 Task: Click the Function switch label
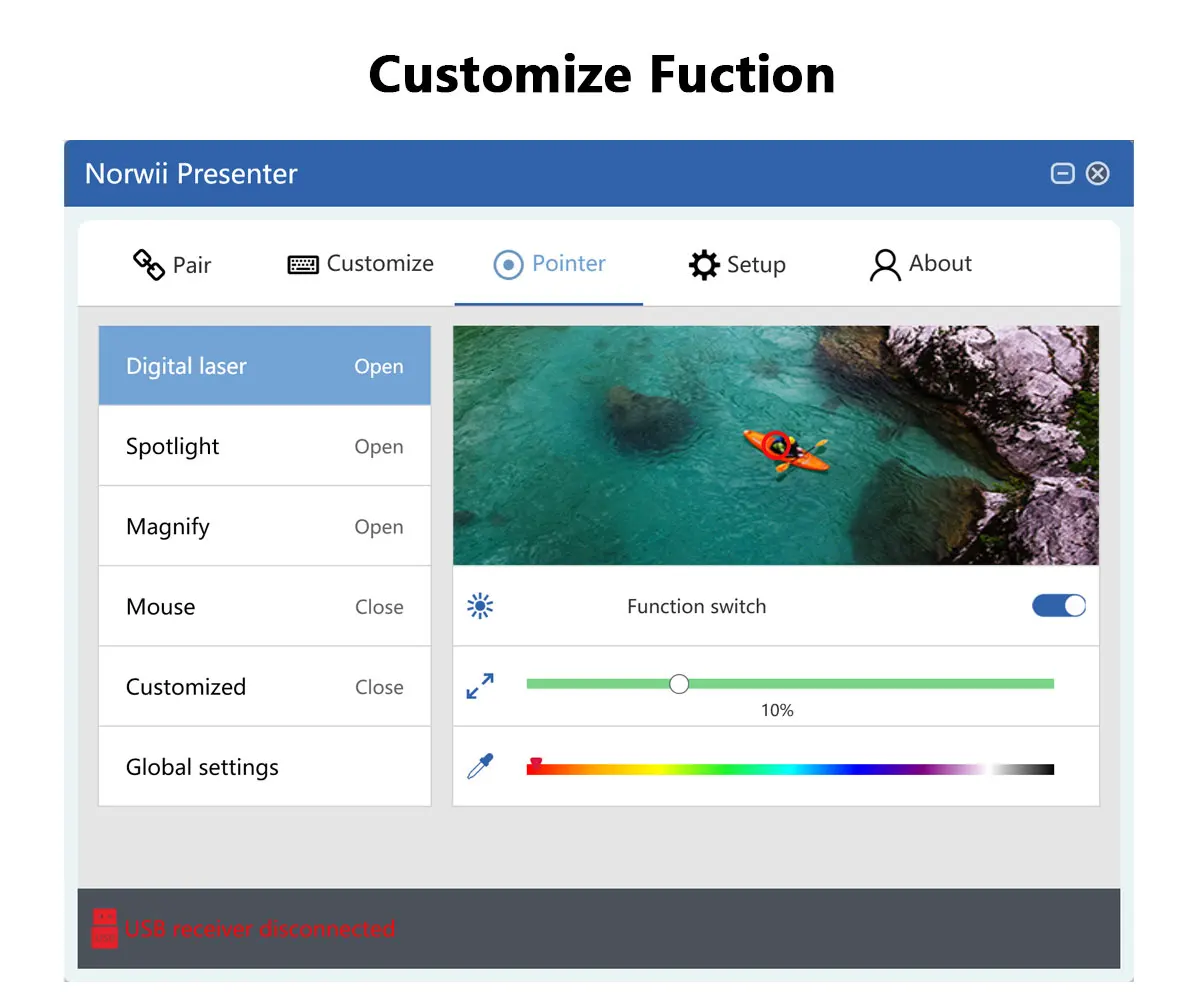(x=697, y=606)
